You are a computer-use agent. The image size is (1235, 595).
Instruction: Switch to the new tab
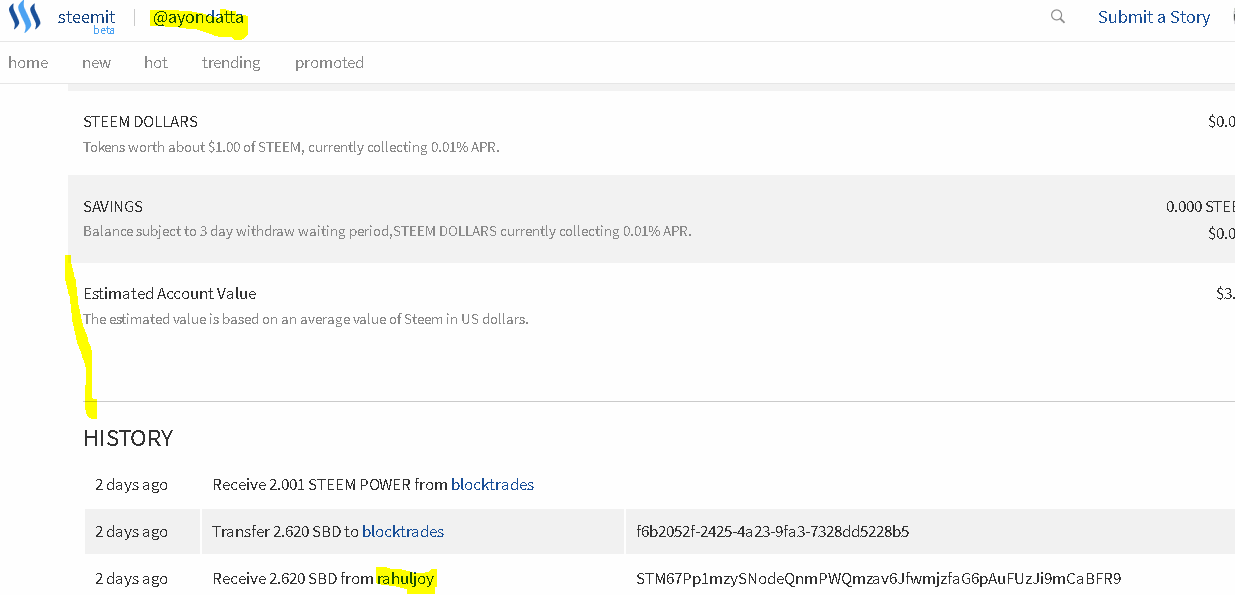(x=97, y=62)
